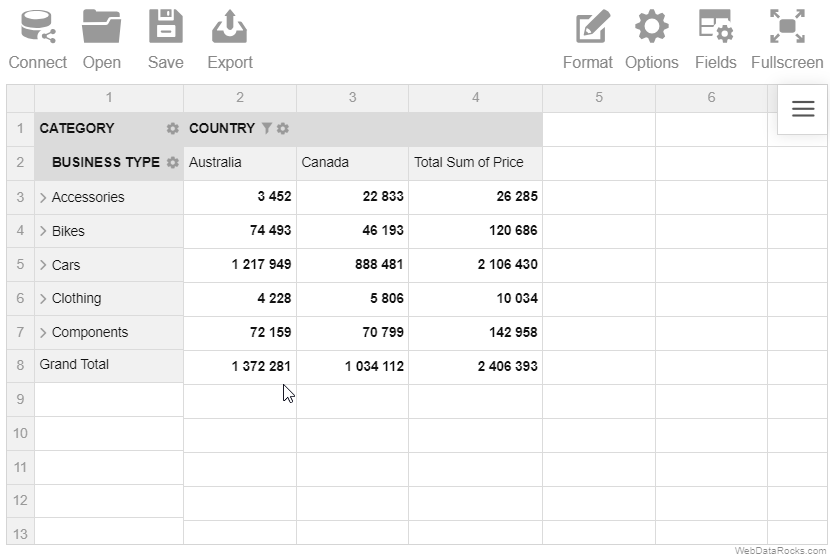Open Business Type field settings gear
830x560 pixels.
tap(173, 162)
